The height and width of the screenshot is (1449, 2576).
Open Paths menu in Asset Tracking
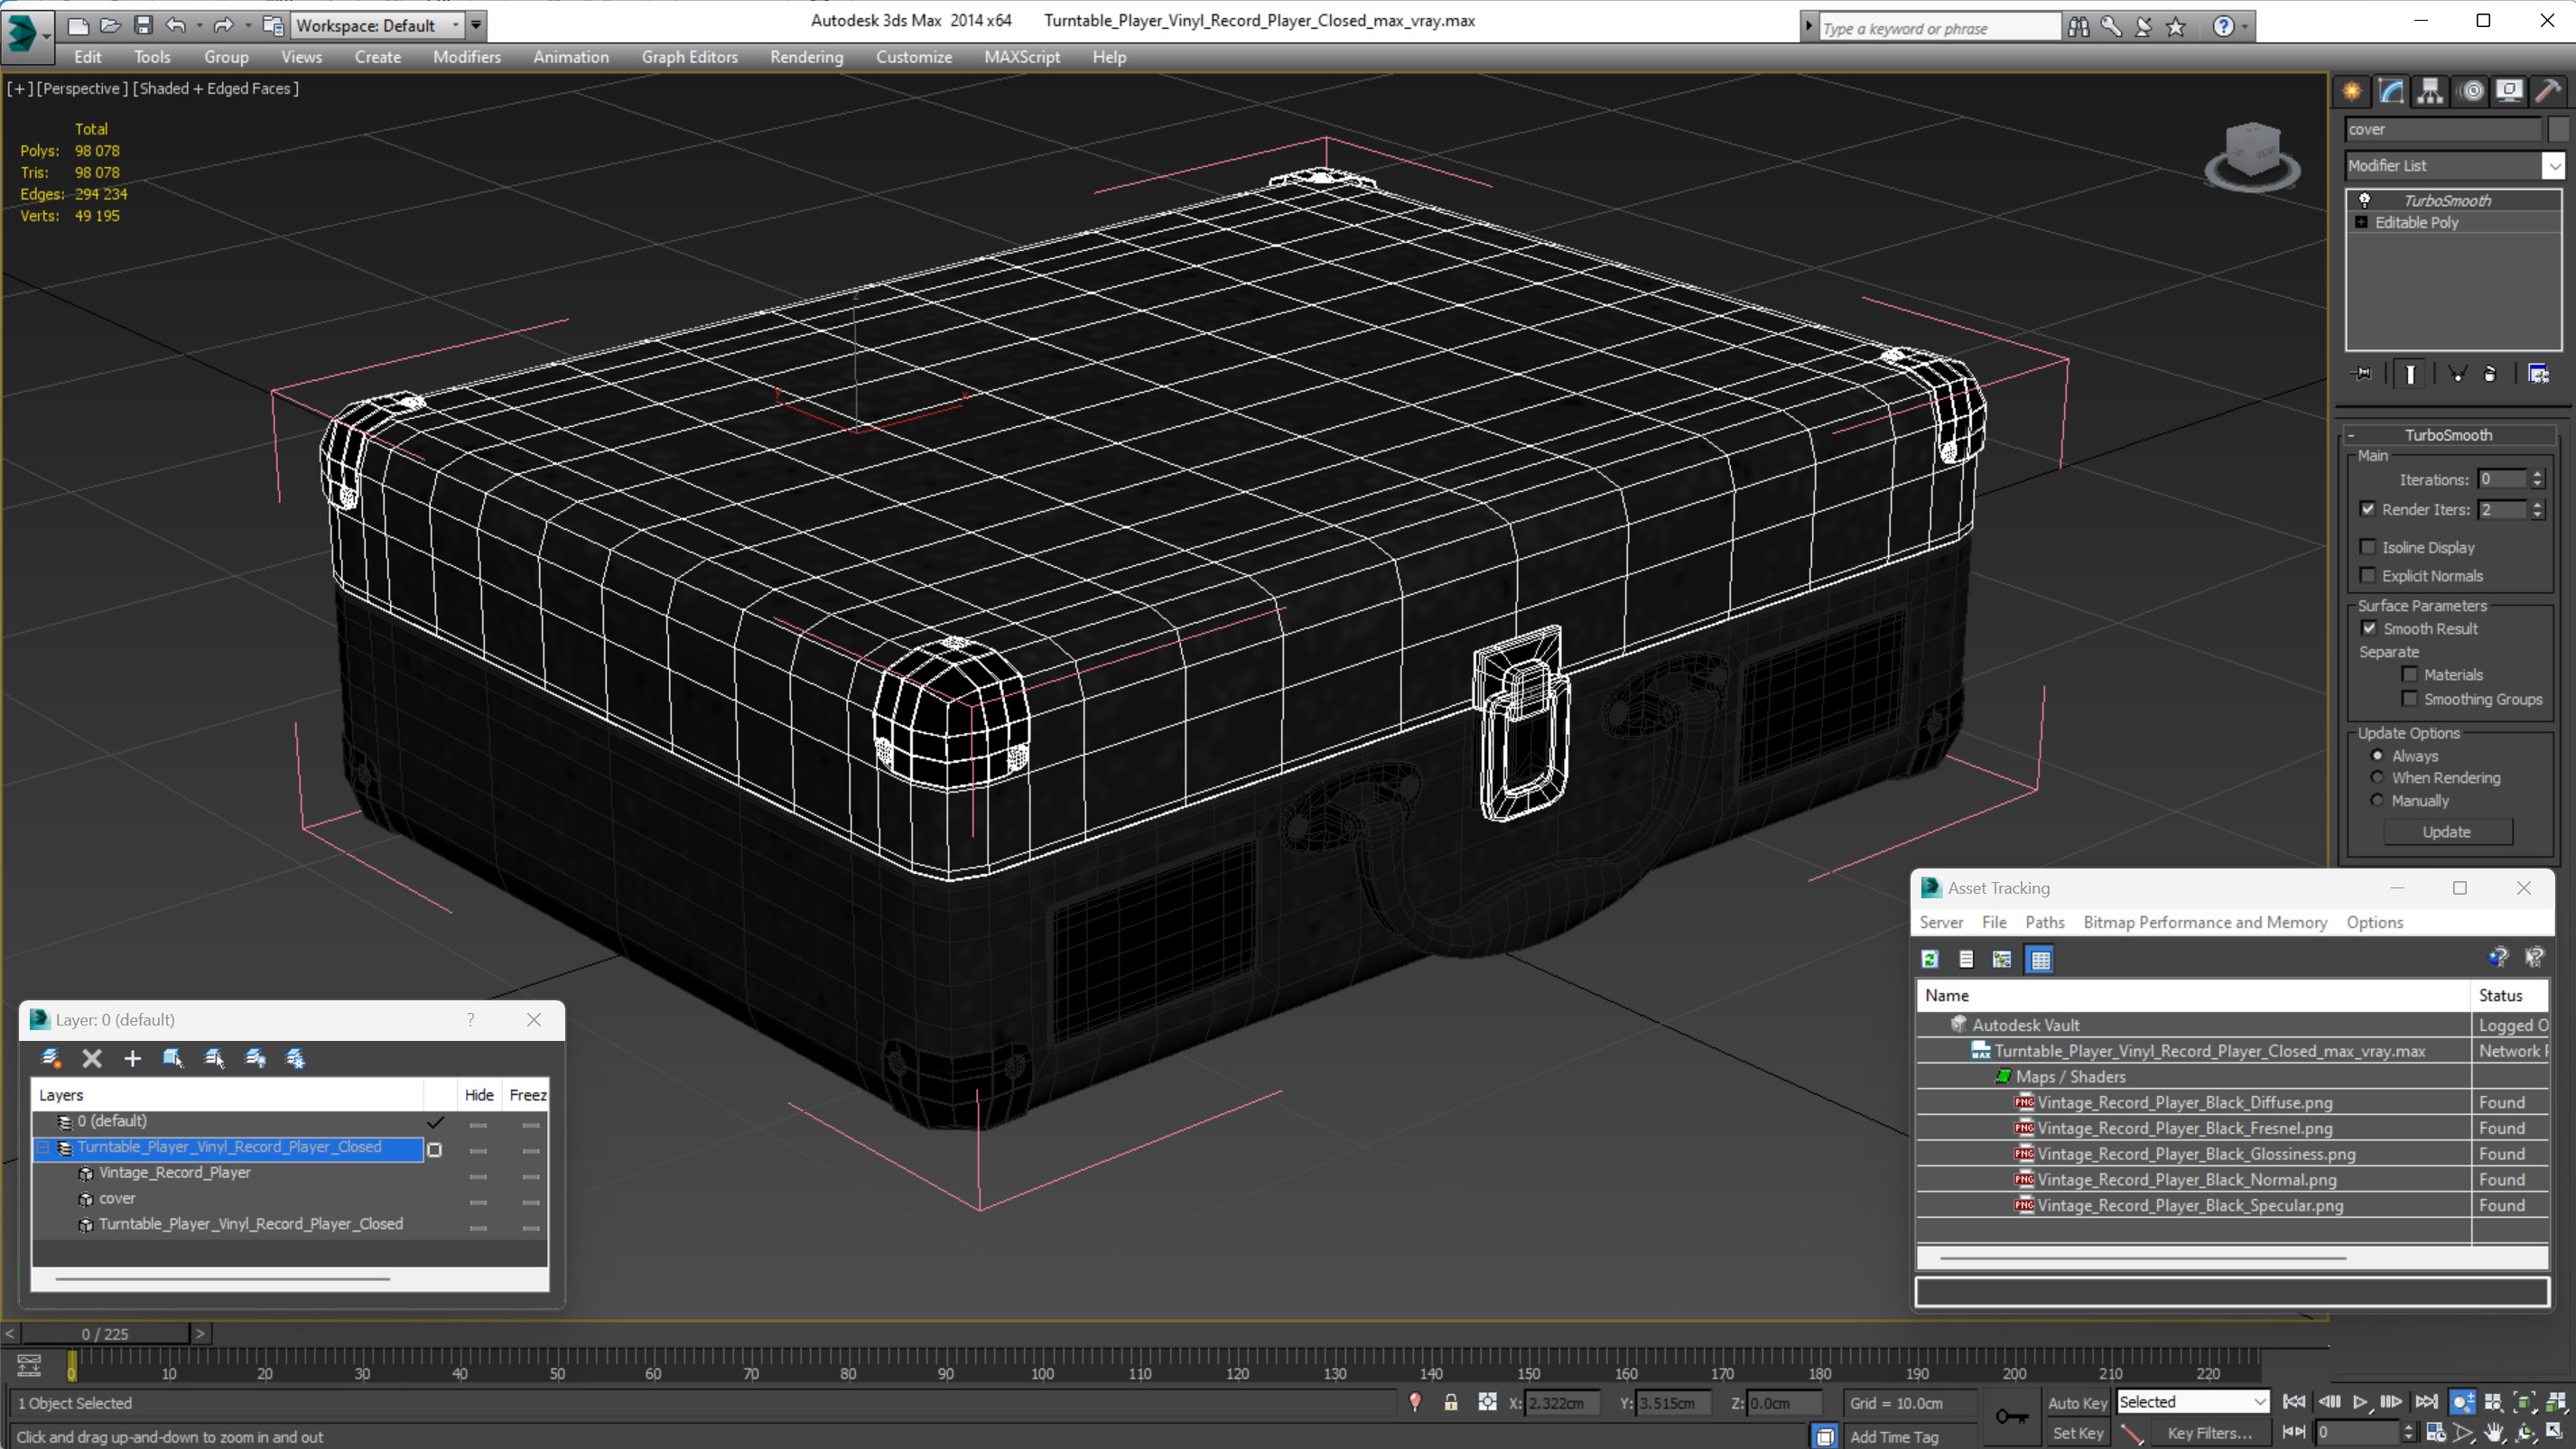(x=2044, y=922)
